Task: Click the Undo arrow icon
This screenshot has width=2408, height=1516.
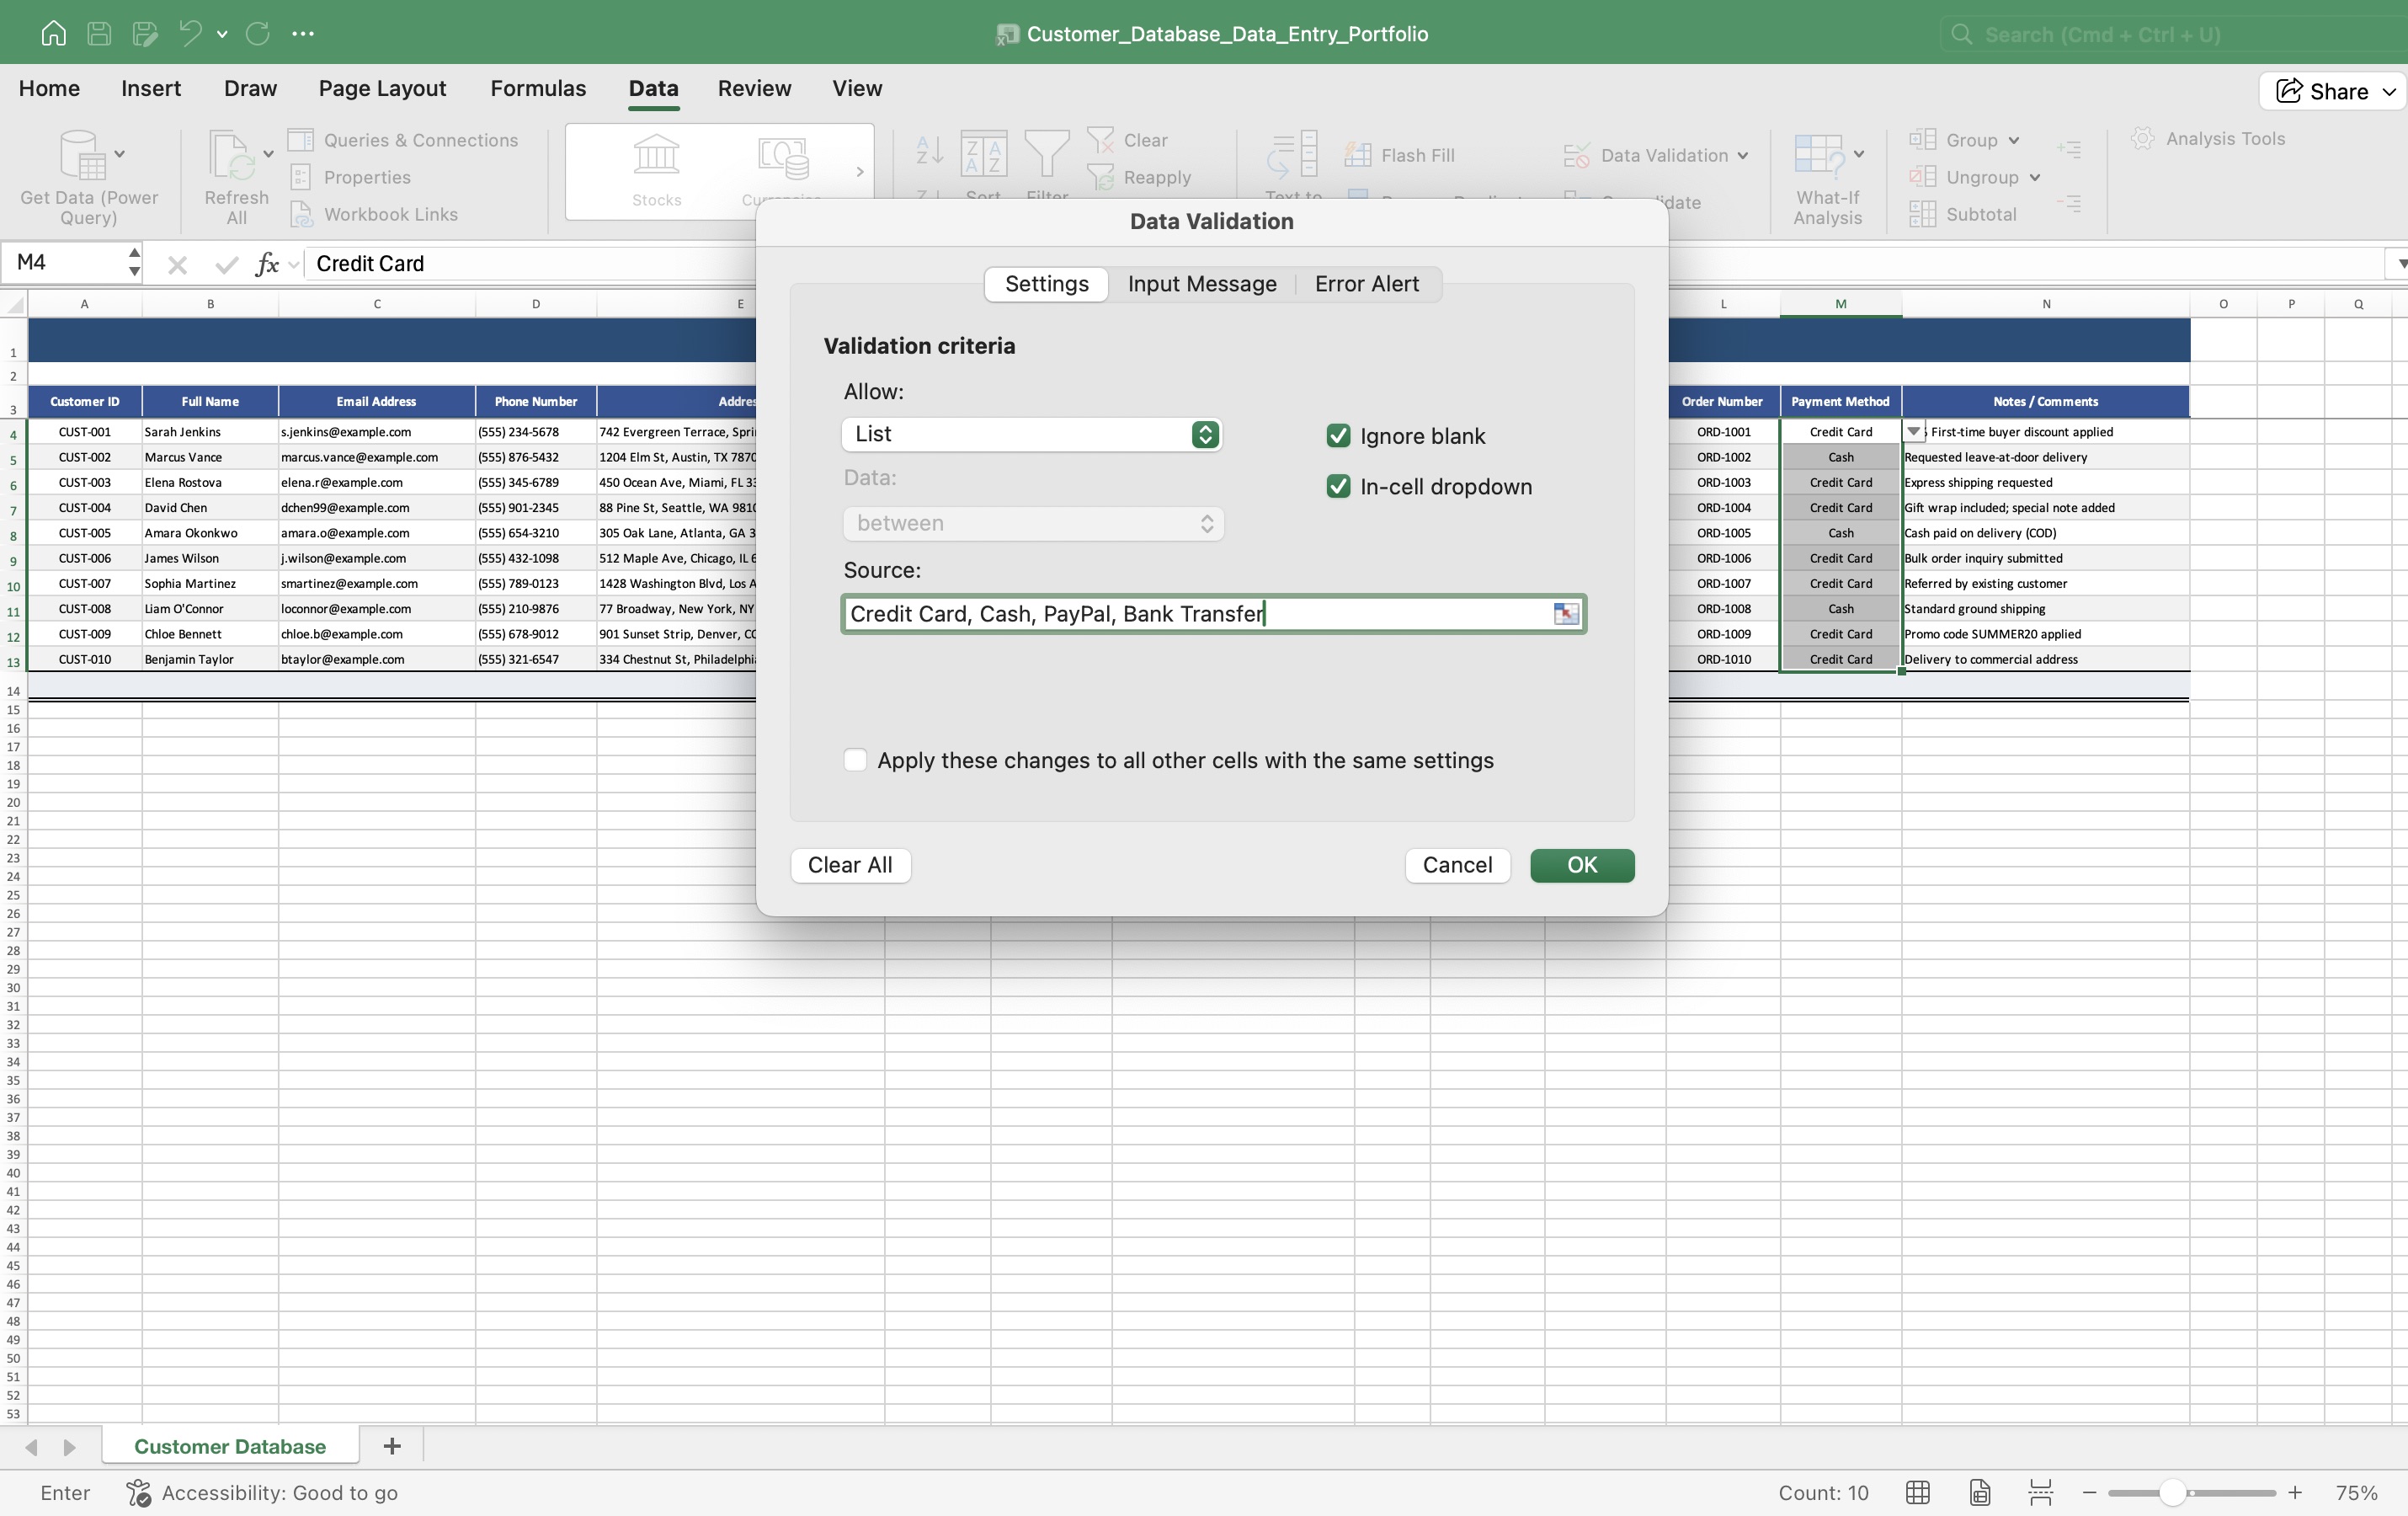Action: pyautogui.click(x=189, y=33)
